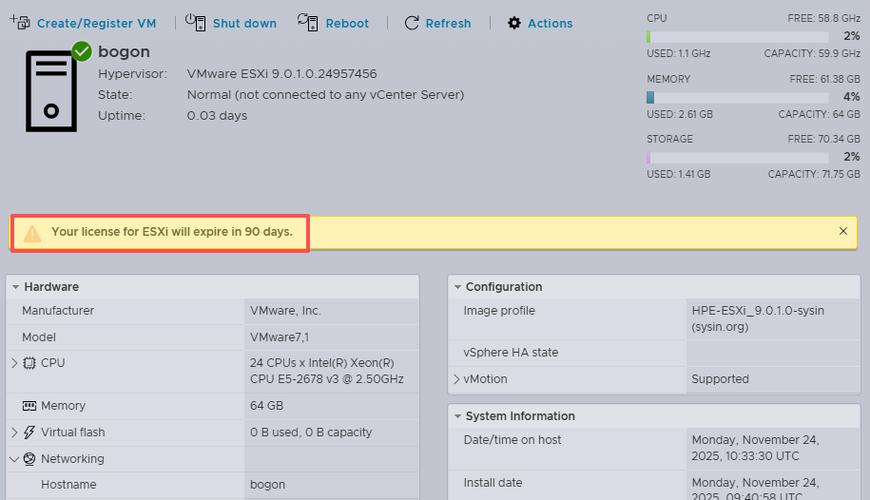Click the Reboot arrows icon
This screenshot has width=870, height=500.
[308, 22]
